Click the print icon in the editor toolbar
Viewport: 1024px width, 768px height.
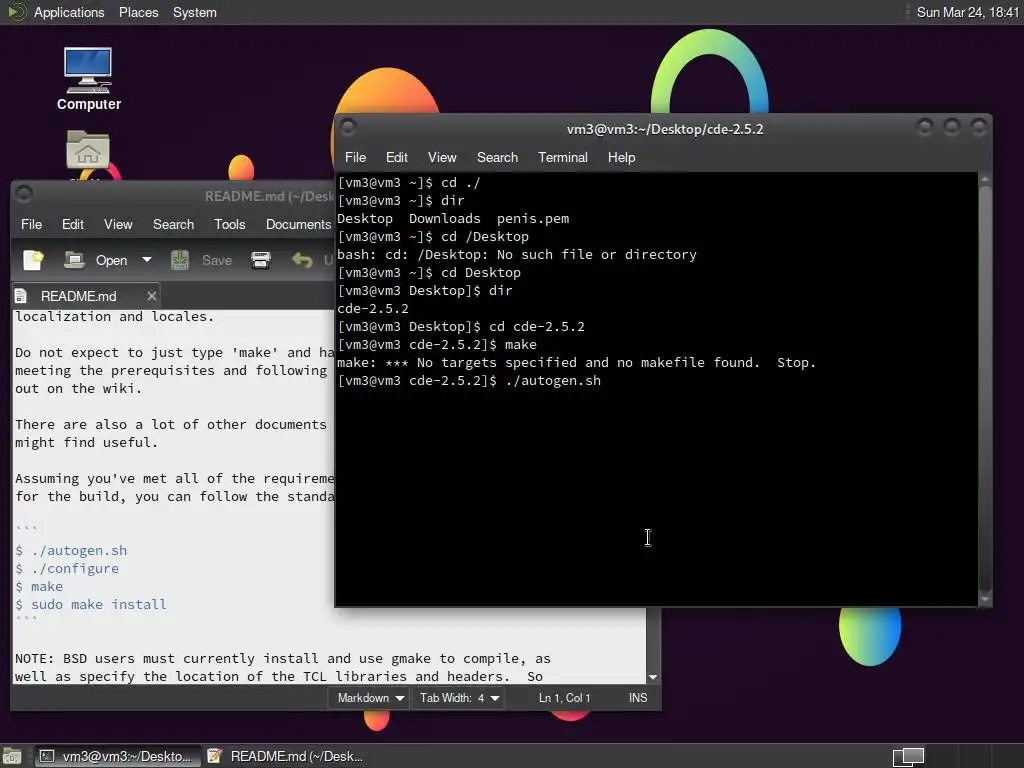click(x=261, y=260)
